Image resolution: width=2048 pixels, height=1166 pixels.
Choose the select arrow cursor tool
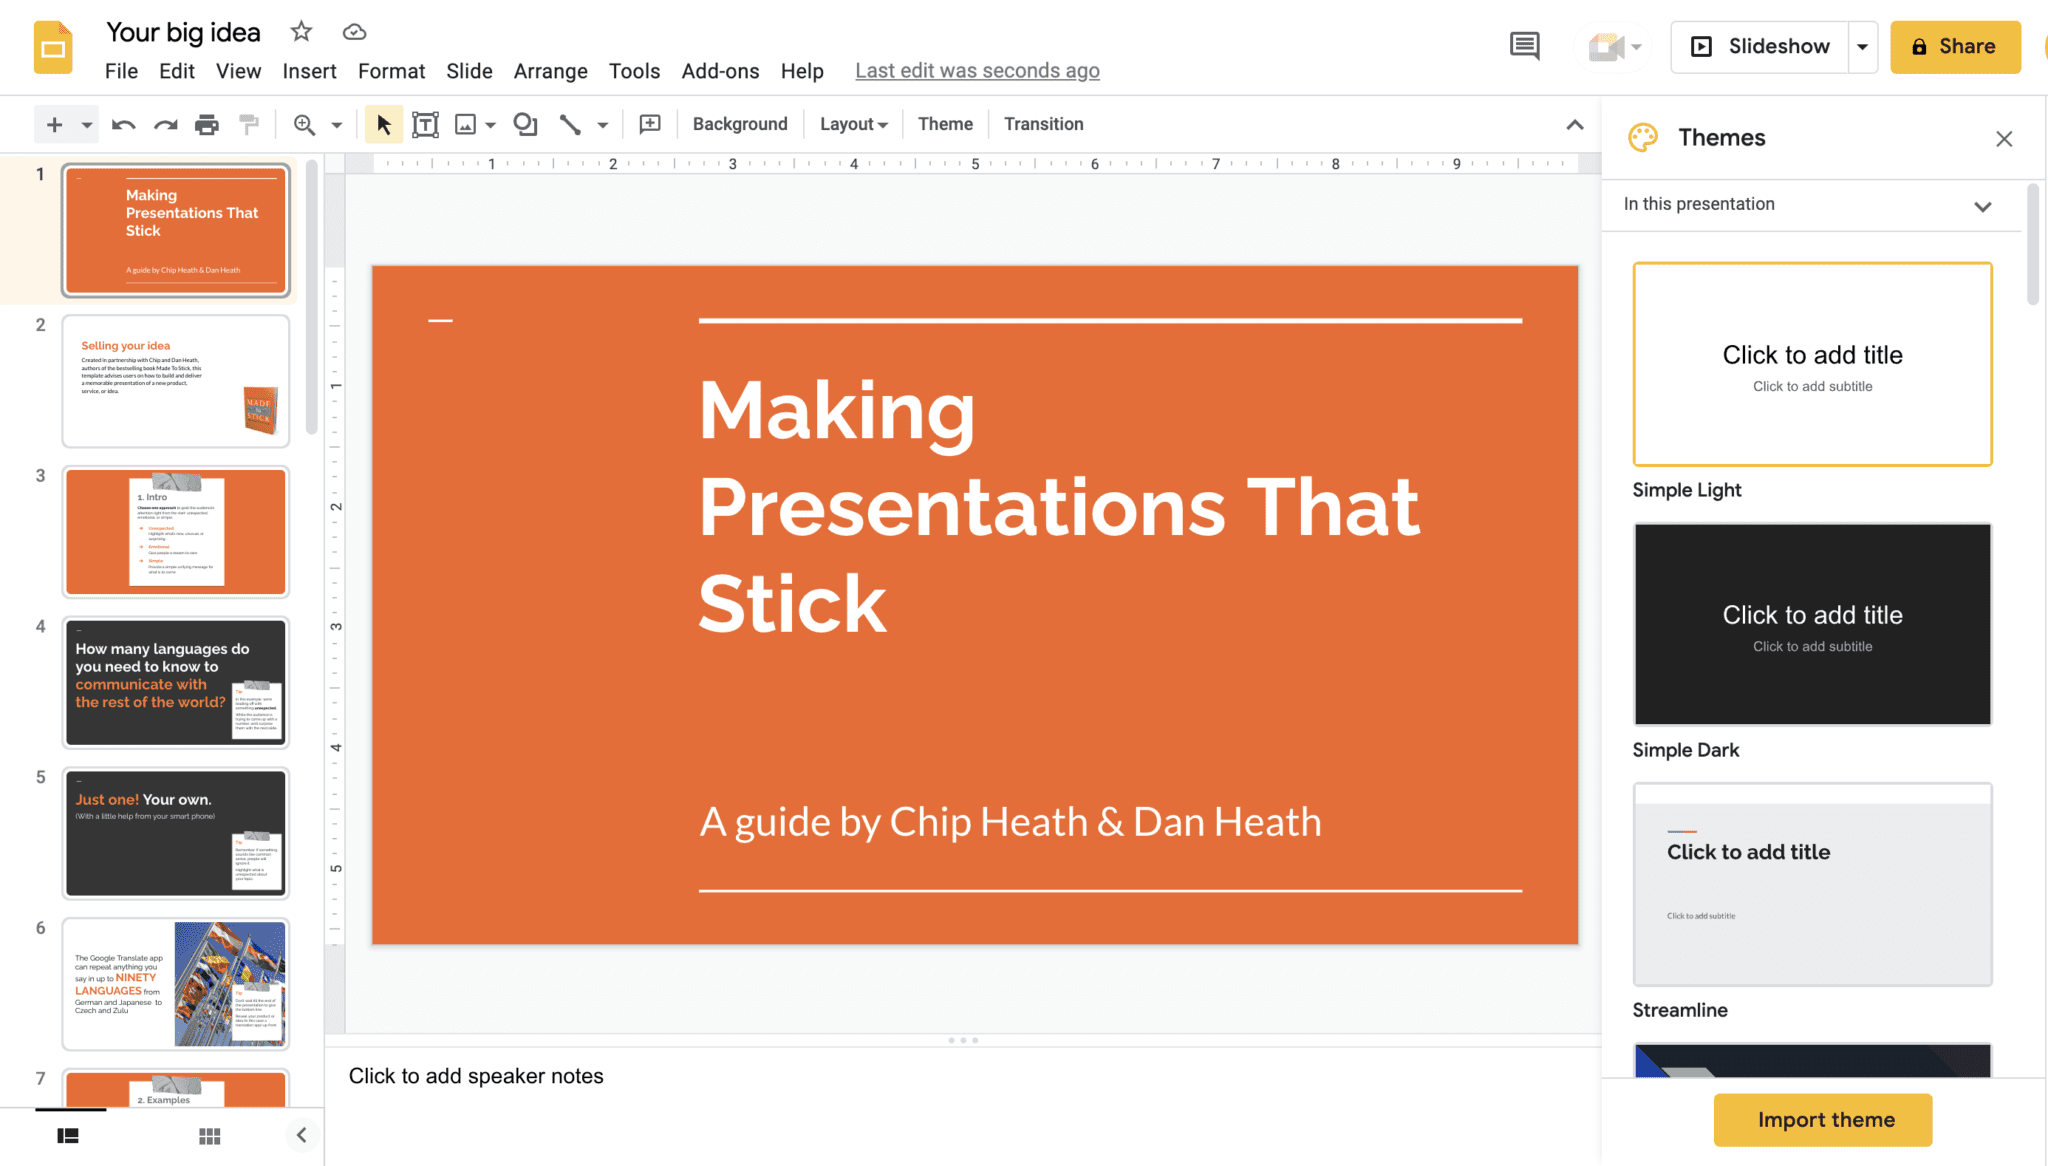(383, 124)
